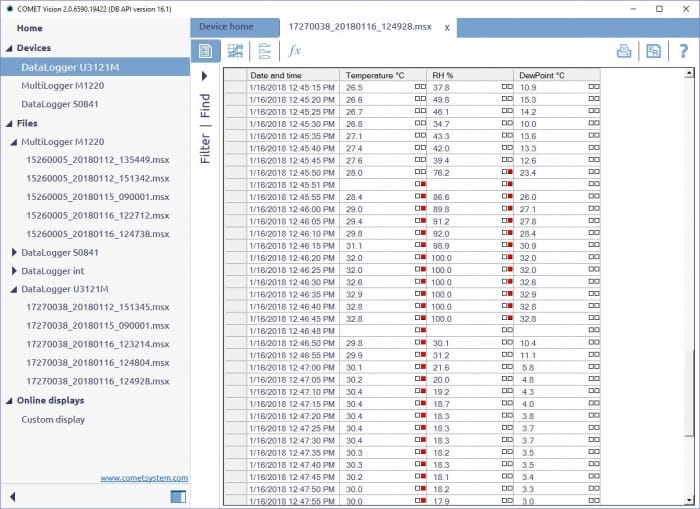Collapse the left sidebar with arrow

(13, 496)
